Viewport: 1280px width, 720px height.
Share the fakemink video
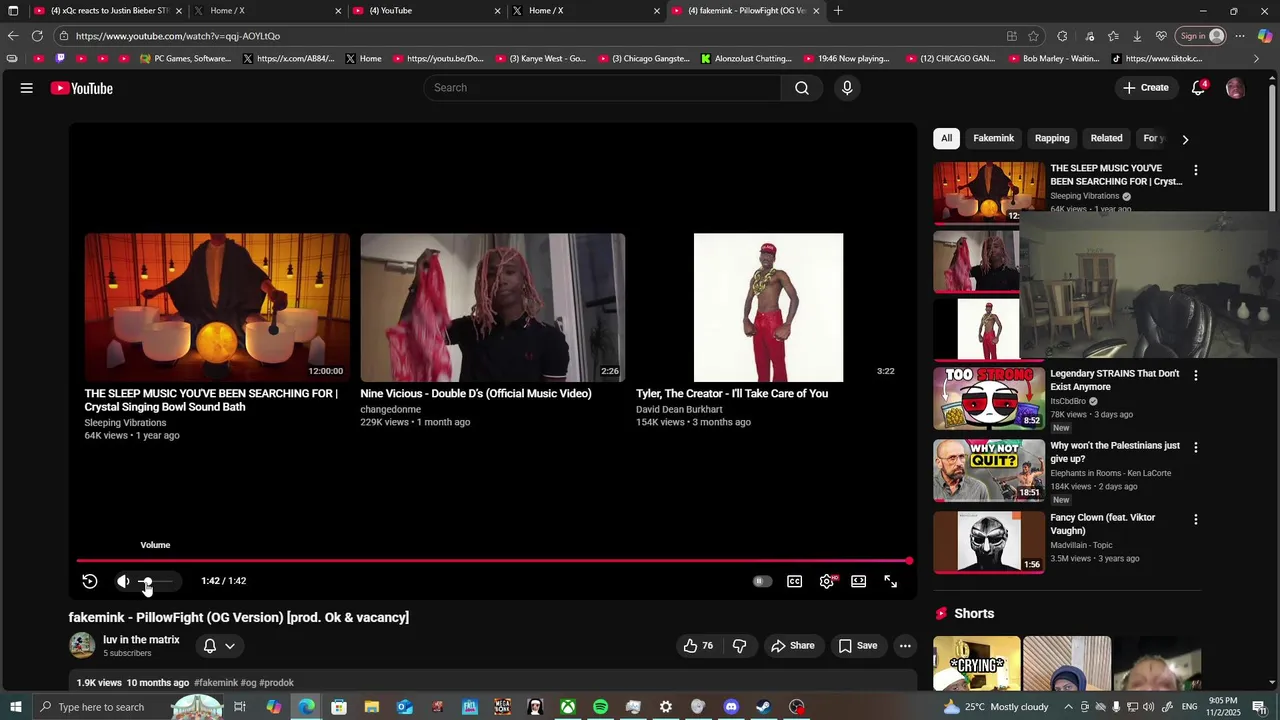tap(793, 646)
